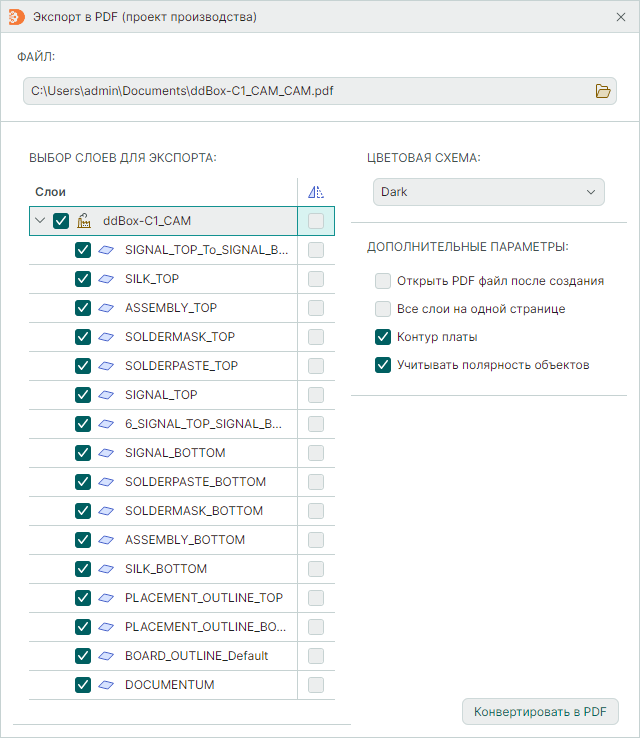This screenshot has height=738, width=640.
Task: Select the ASSEMBLY_TOP layer name
Action: click(x=171, y=308)
